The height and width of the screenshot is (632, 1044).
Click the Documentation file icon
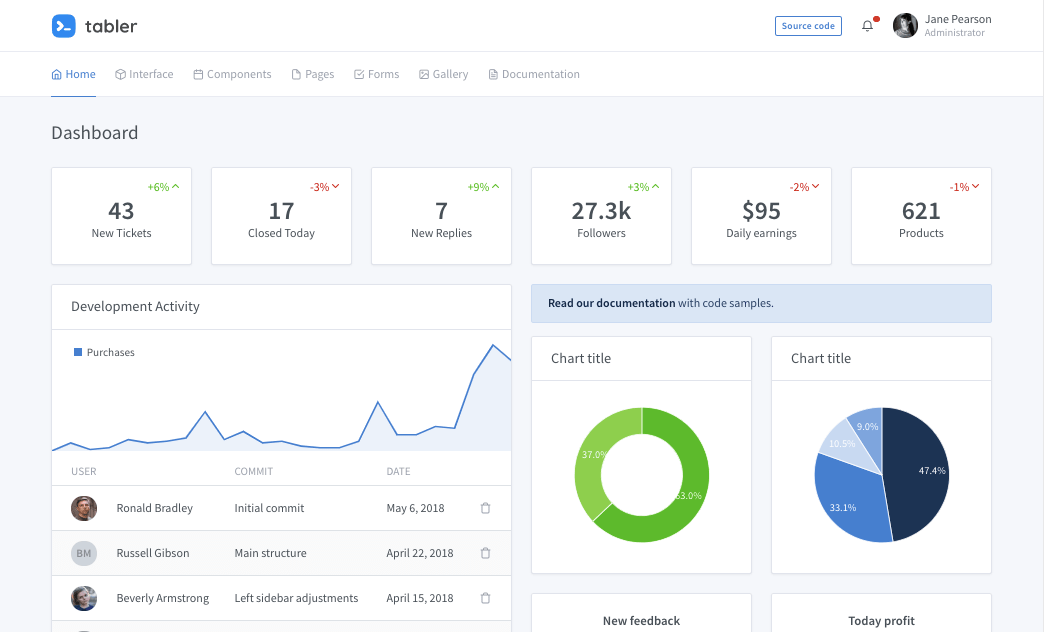pyautogui.click(x=491, y=73)
